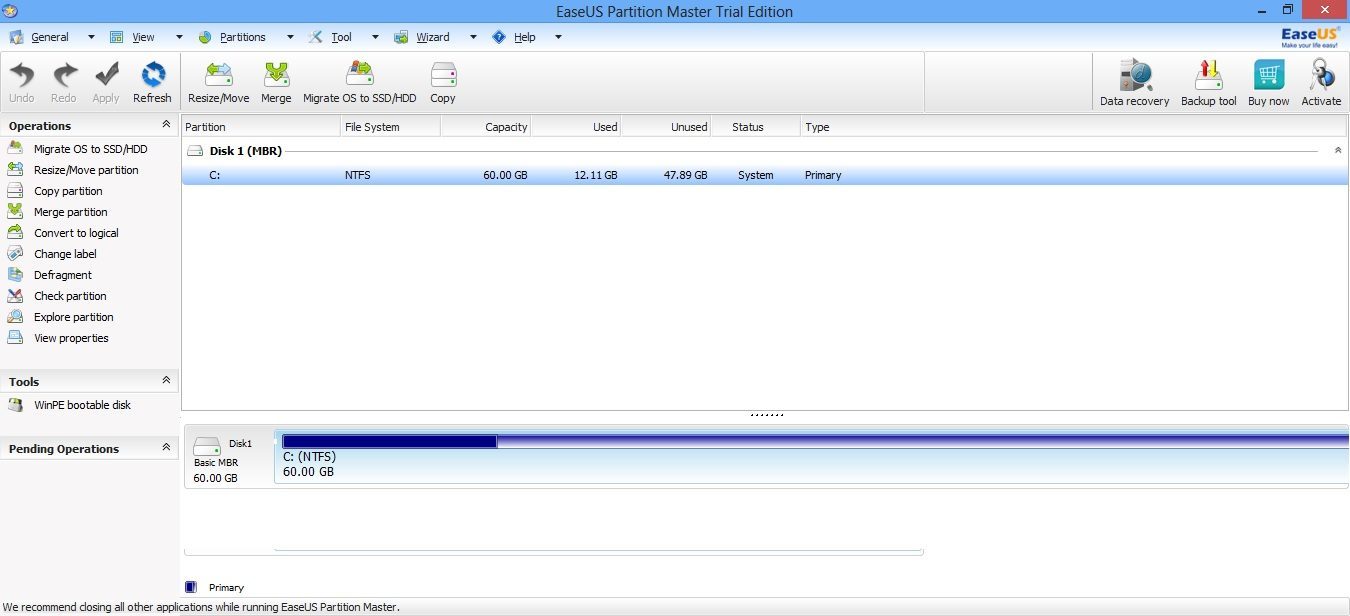Select Check partition operation
The width and height of the screenshot is (1350, 616).
pyautogui.click(x=70, y=296)
